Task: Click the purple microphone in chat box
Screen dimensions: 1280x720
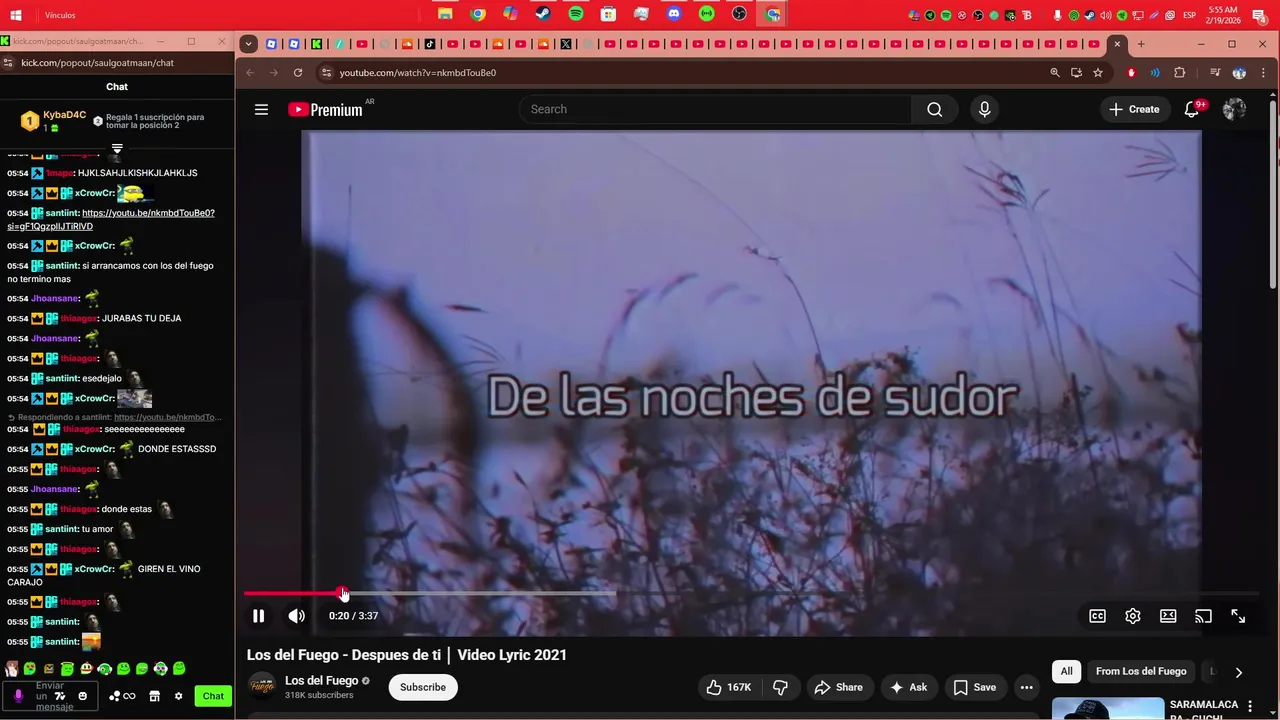Action: (19, 696)
